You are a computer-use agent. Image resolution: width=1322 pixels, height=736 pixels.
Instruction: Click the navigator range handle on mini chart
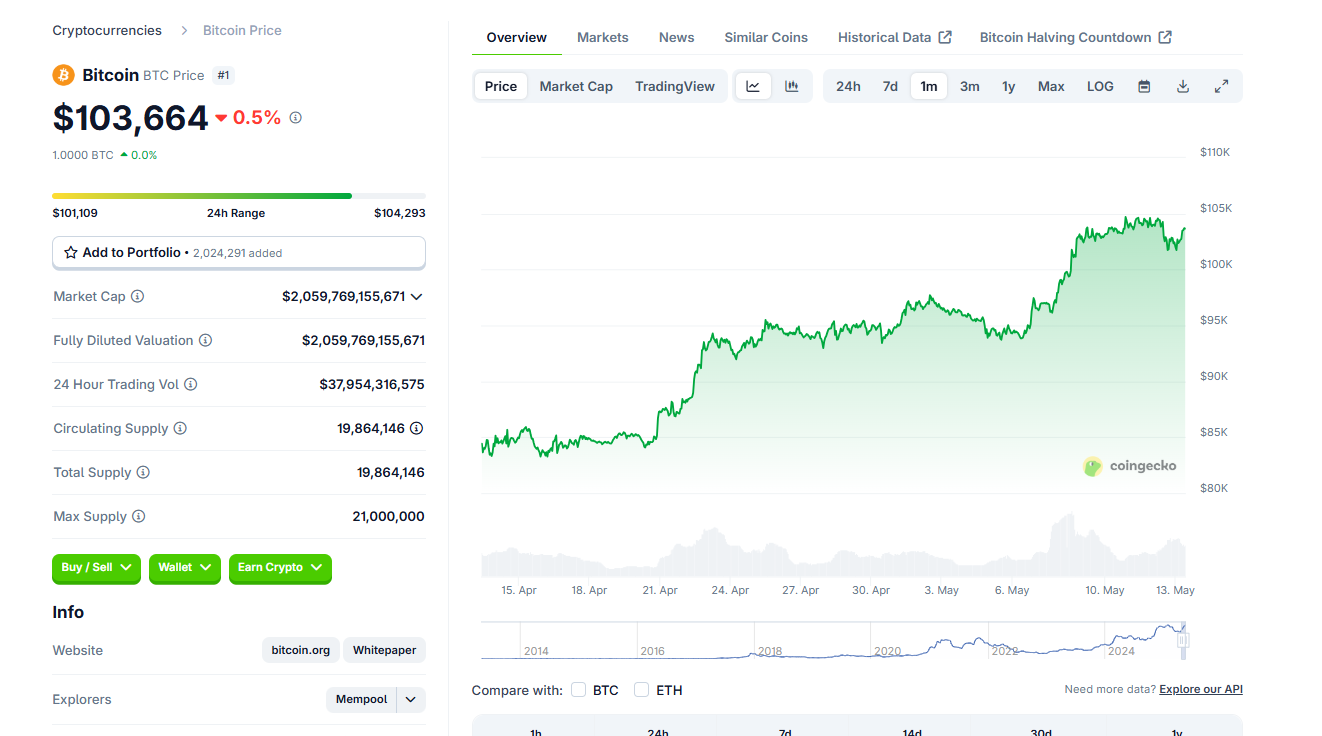coord(1183,639)
